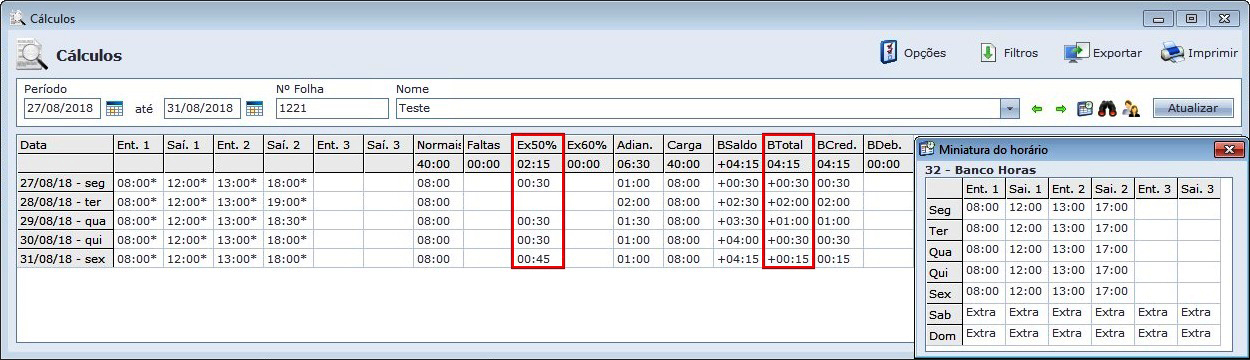Click the Normais column header

438,145
